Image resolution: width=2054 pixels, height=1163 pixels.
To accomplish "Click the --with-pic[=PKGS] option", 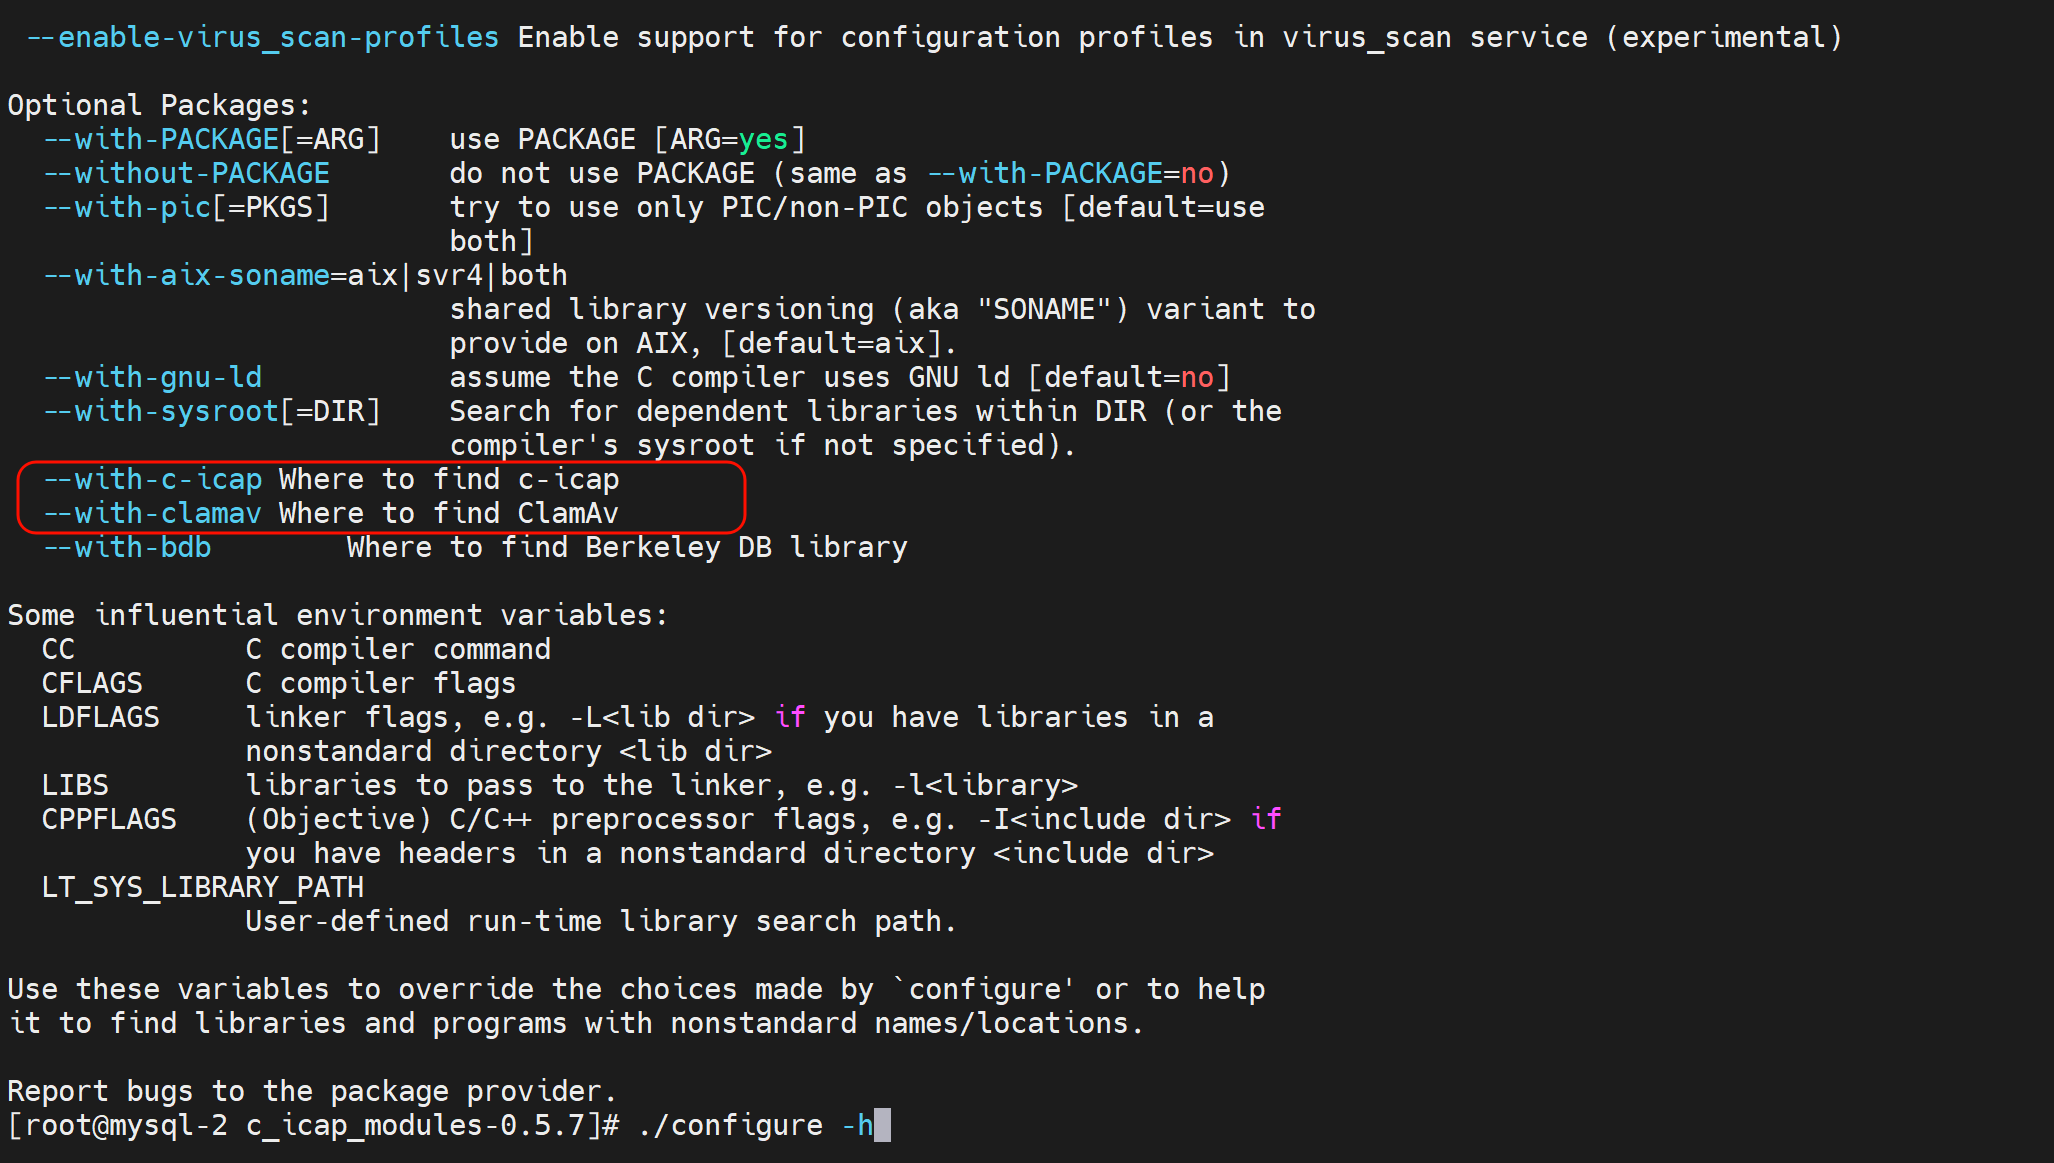I will 186,208.
